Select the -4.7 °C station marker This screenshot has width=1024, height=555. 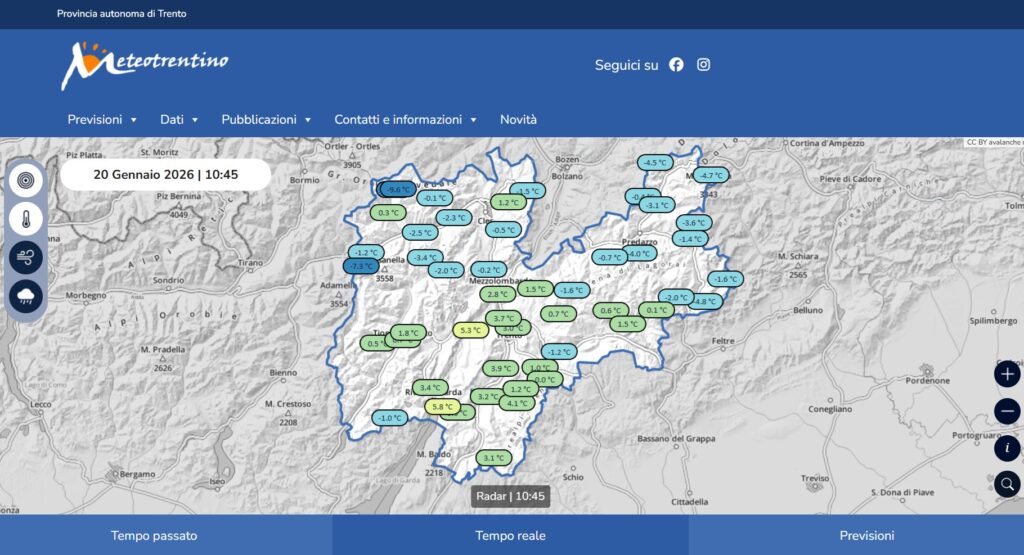[x=711, y=175]
